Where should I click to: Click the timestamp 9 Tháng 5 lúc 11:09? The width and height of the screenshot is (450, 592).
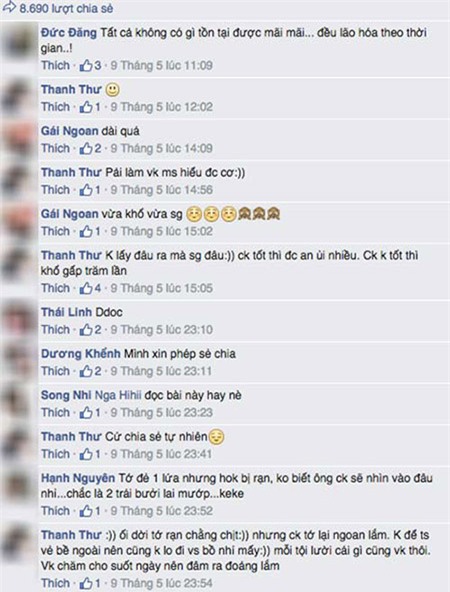(x=162, y=66)
